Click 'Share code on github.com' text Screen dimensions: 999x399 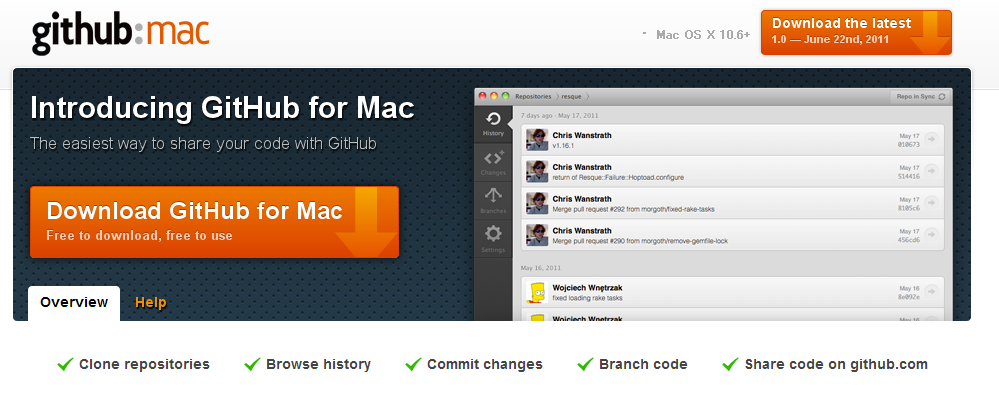(836, 365)
